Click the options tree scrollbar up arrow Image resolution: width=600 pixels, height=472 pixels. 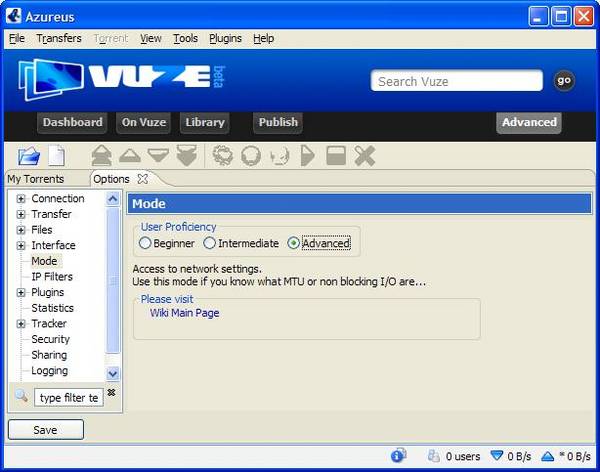coord(112,199)
